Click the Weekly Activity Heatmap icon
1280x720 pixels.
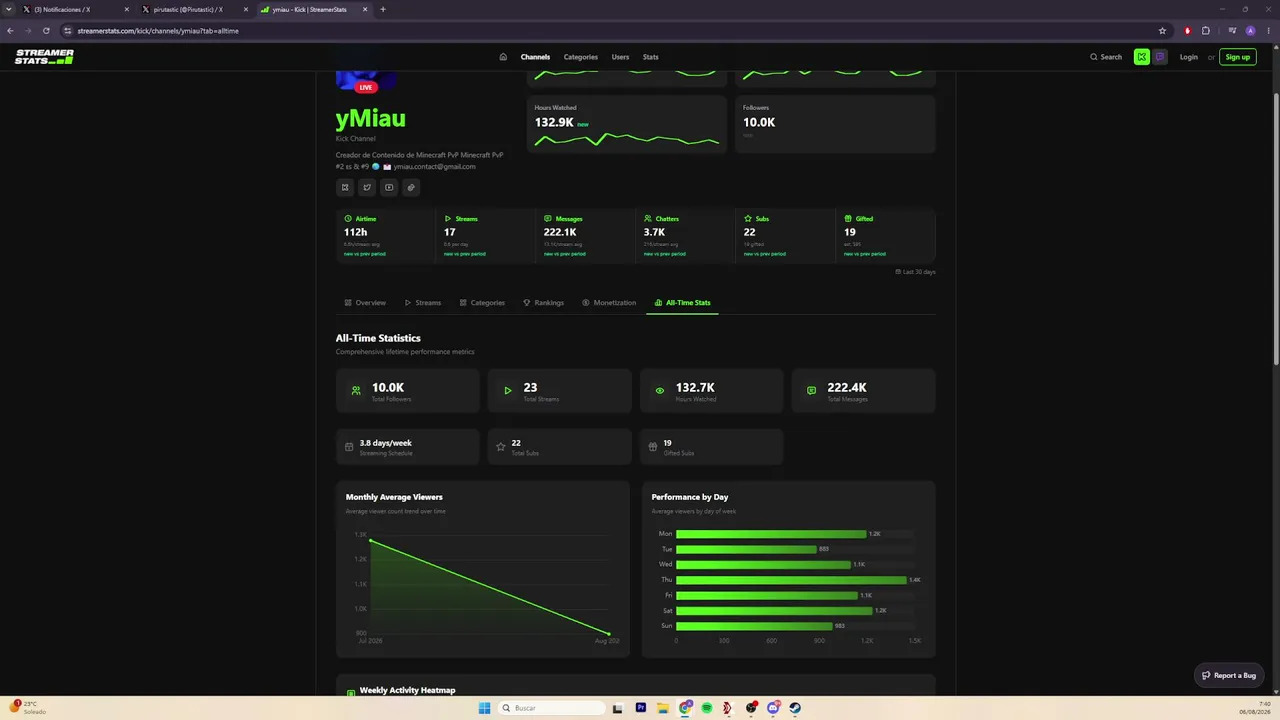pos(351,692)
